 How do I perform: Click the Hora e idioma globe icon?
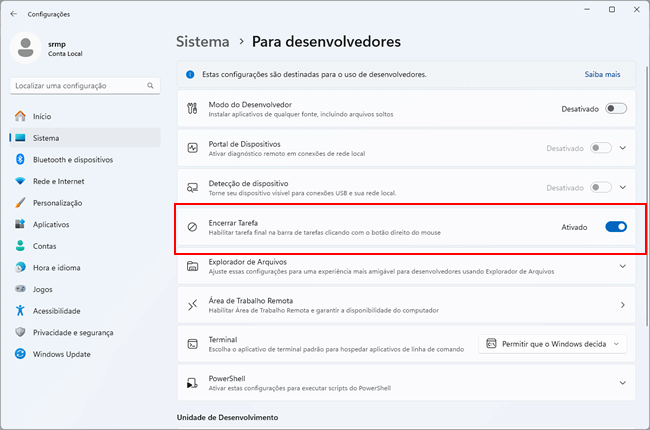coord(20,267)
